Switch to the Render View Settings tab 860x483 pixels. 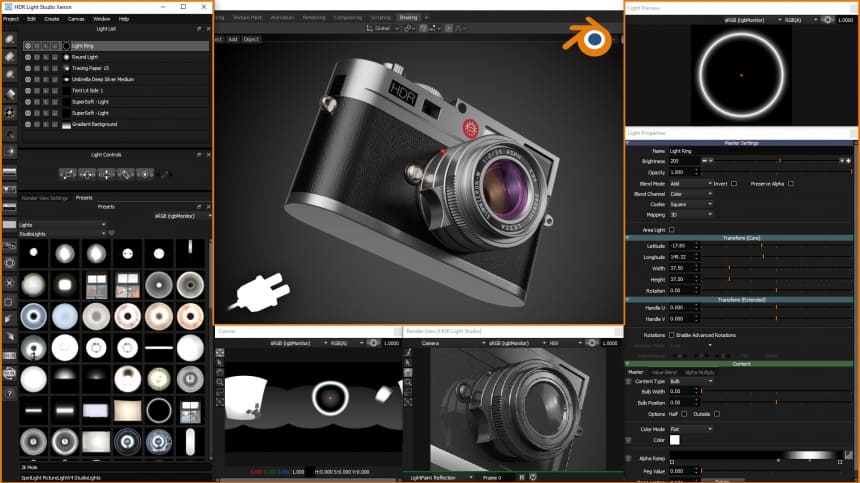tap(45, 197)
